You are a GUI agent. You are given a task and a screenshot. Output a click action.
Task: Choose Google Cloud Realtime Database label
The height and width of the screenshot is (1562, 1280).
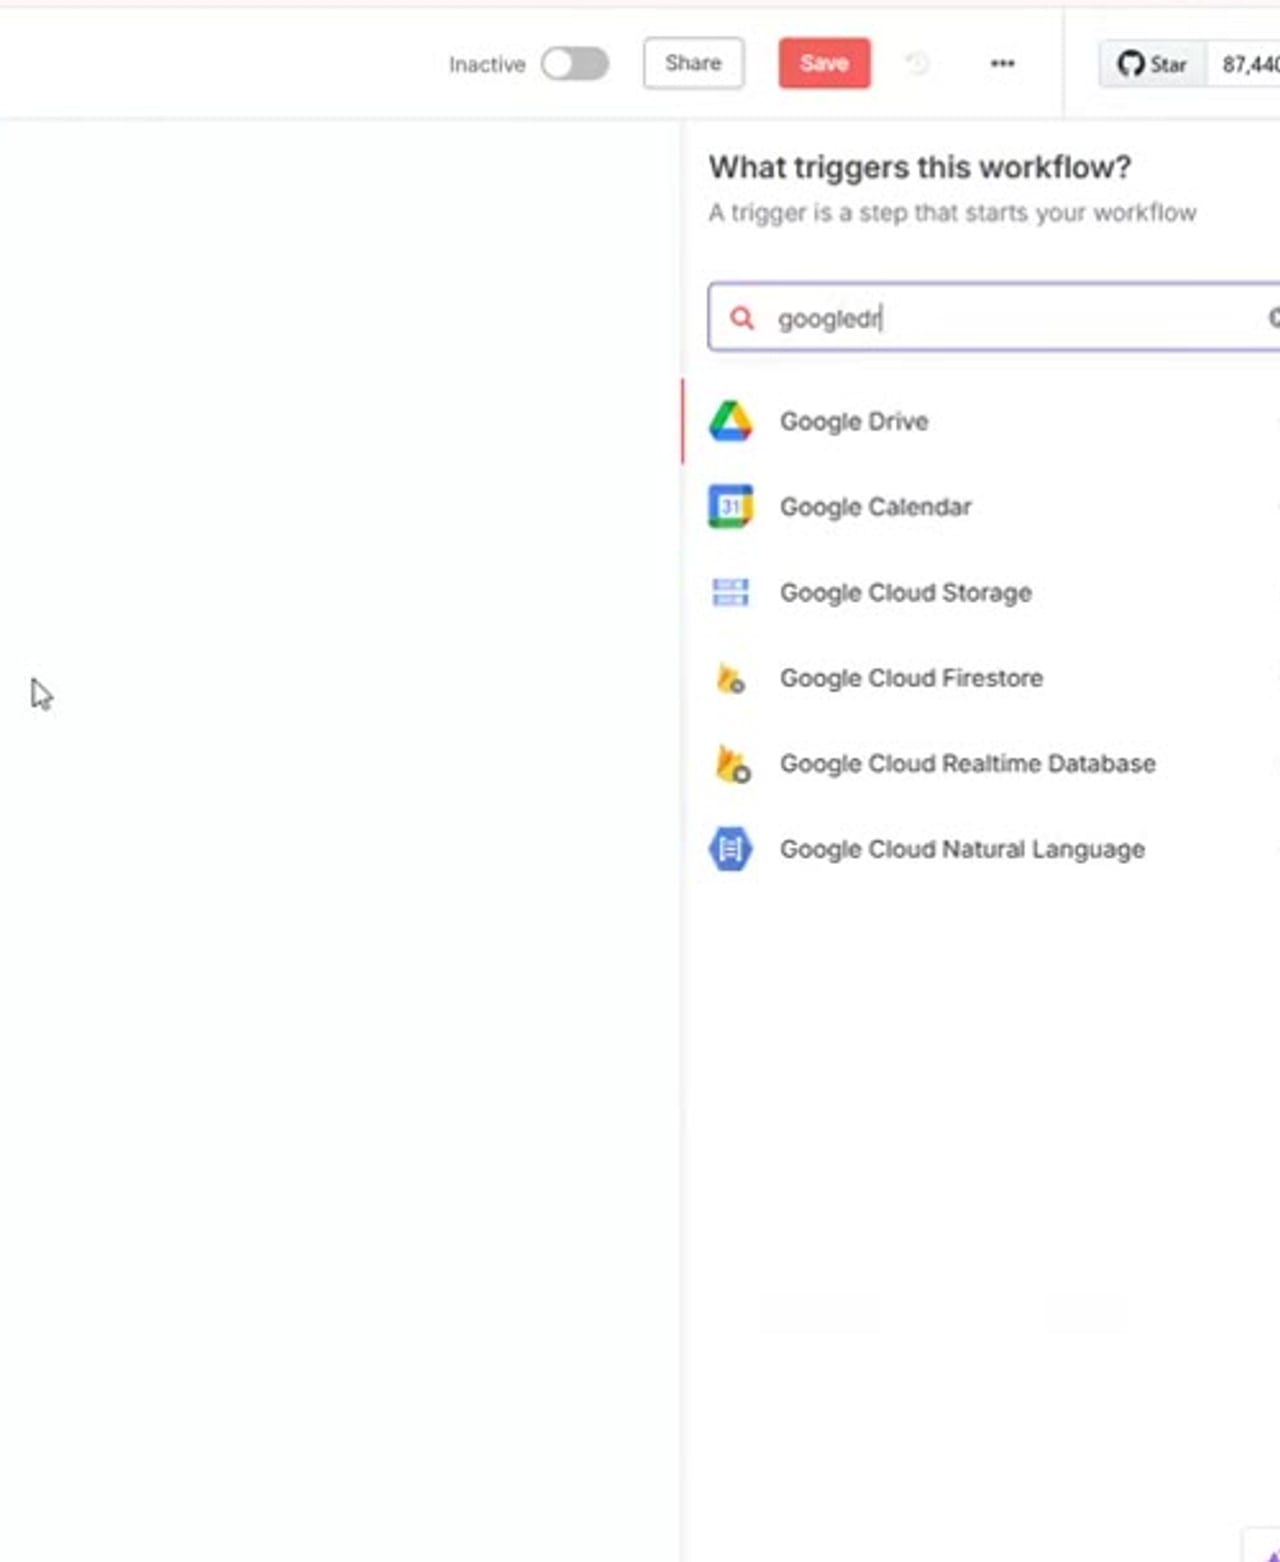968,764
